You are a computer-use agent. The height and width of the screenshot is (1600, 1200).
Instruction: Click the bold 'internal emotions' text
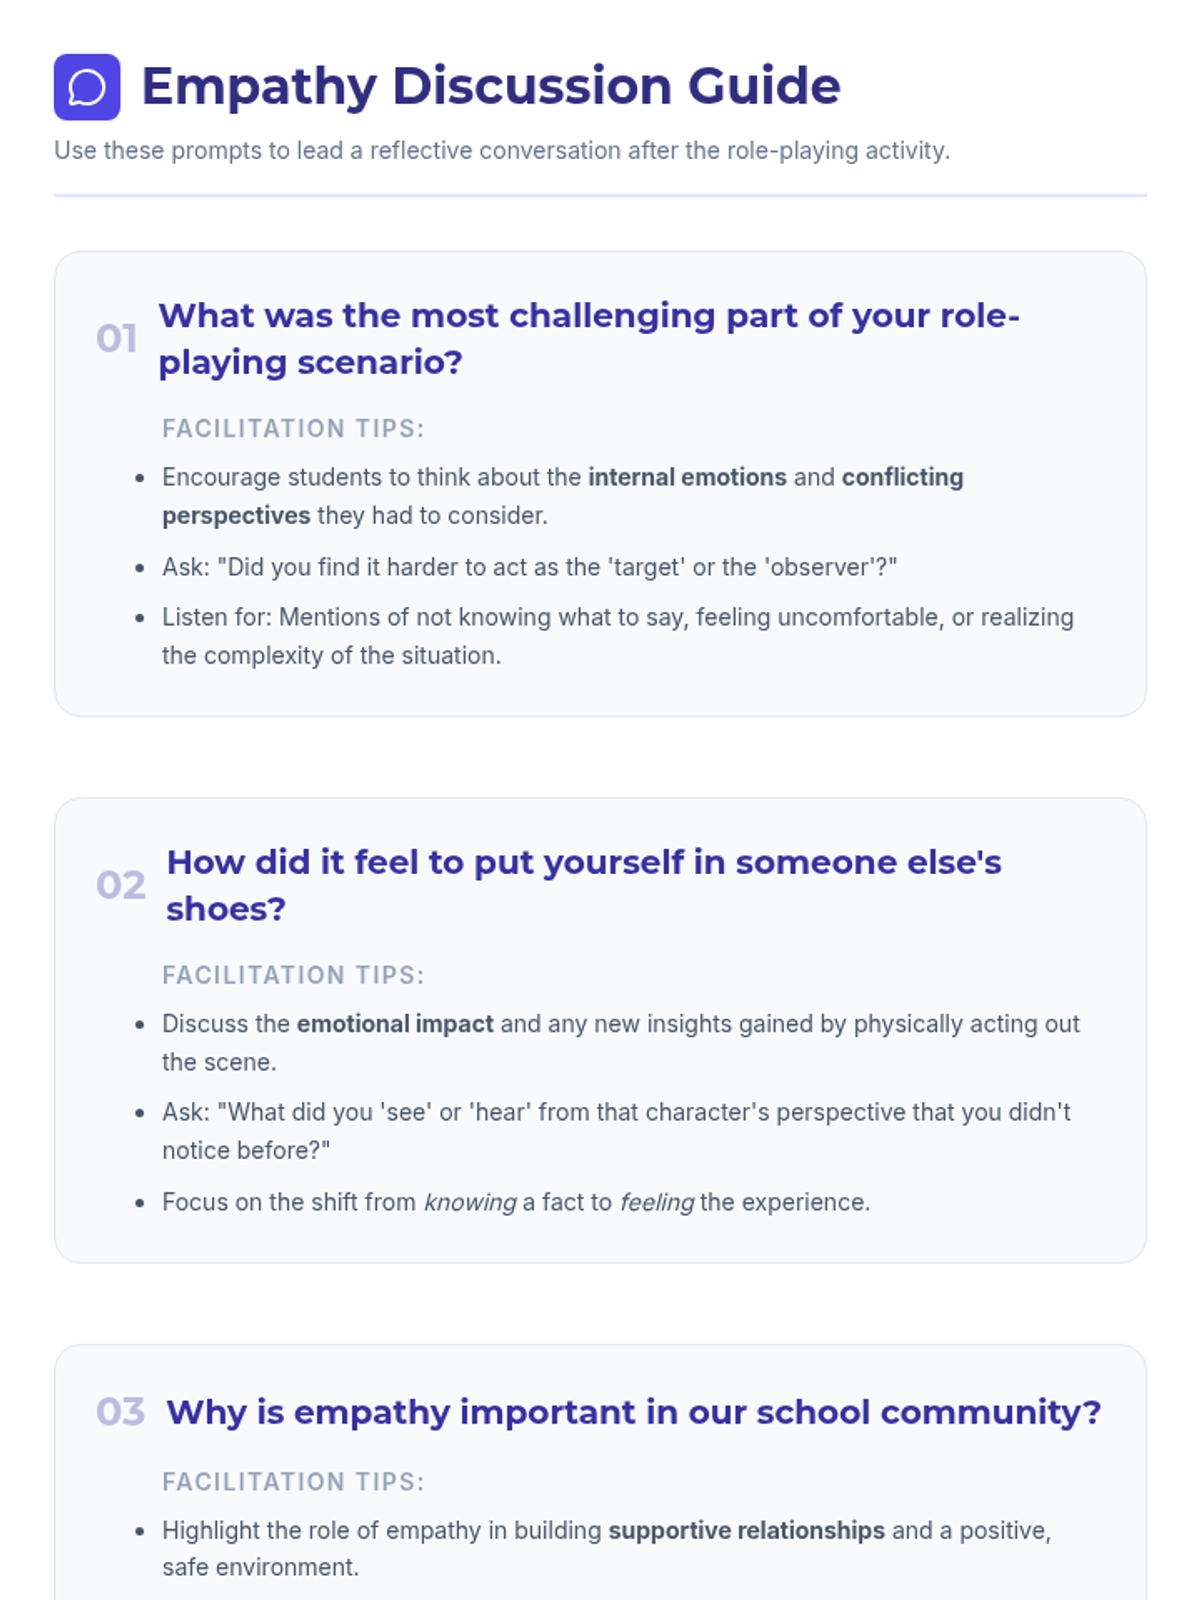click(687, 477)
